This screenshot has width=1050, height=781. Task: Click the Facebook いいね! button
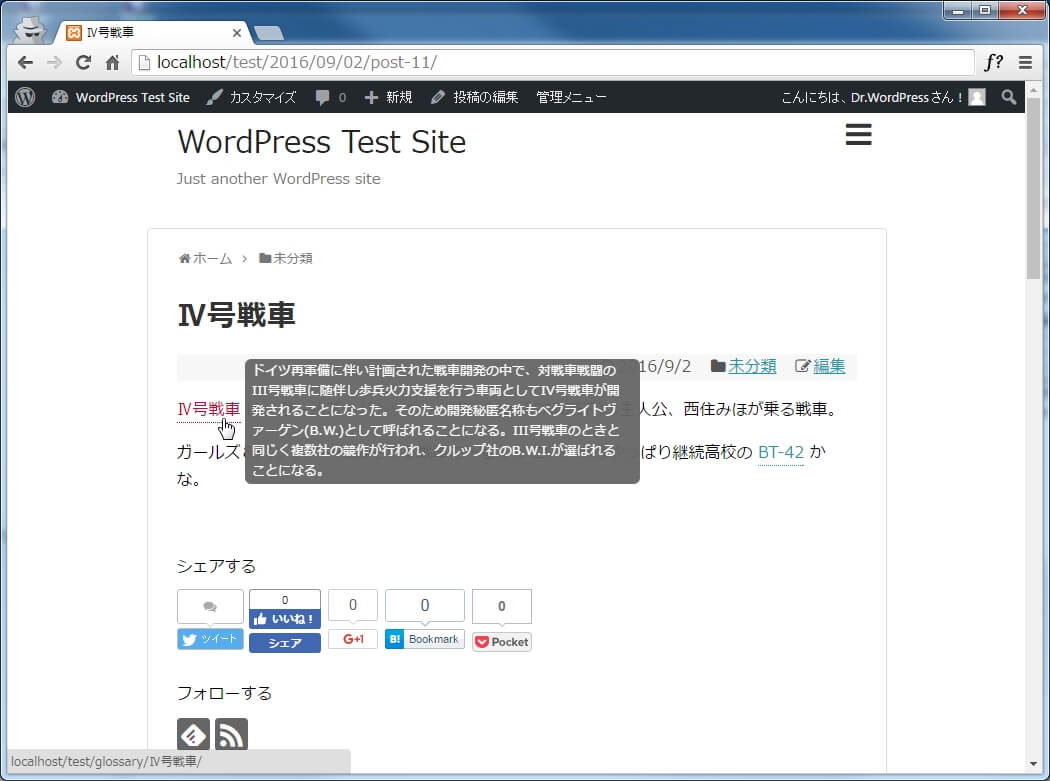click(x=285, y=619)
